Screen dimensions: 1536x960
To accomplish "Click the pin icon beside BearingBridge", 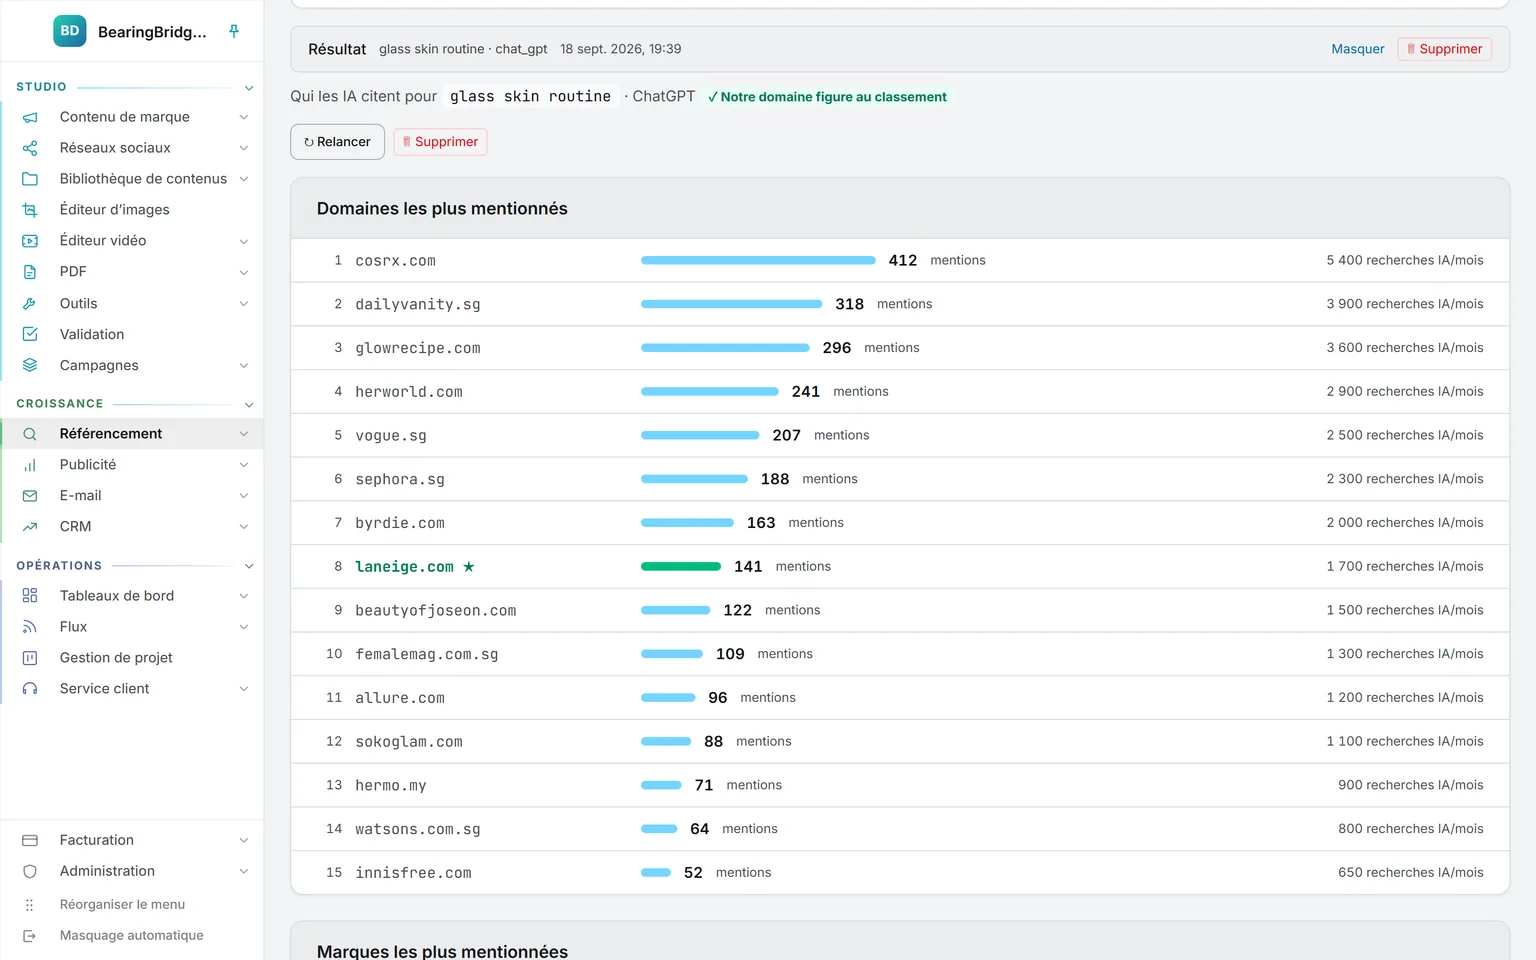I will (234, 31).
